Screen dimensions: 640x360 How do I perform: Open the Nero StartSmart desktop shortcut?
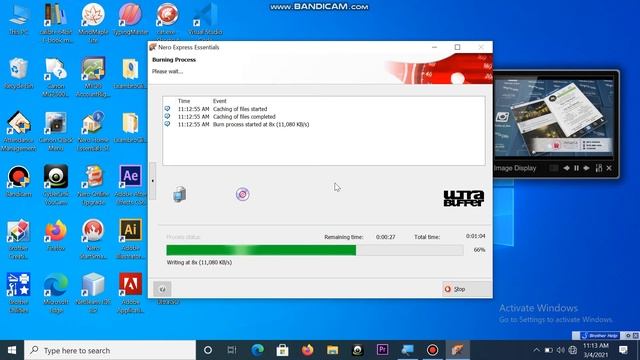pos(93,239)
